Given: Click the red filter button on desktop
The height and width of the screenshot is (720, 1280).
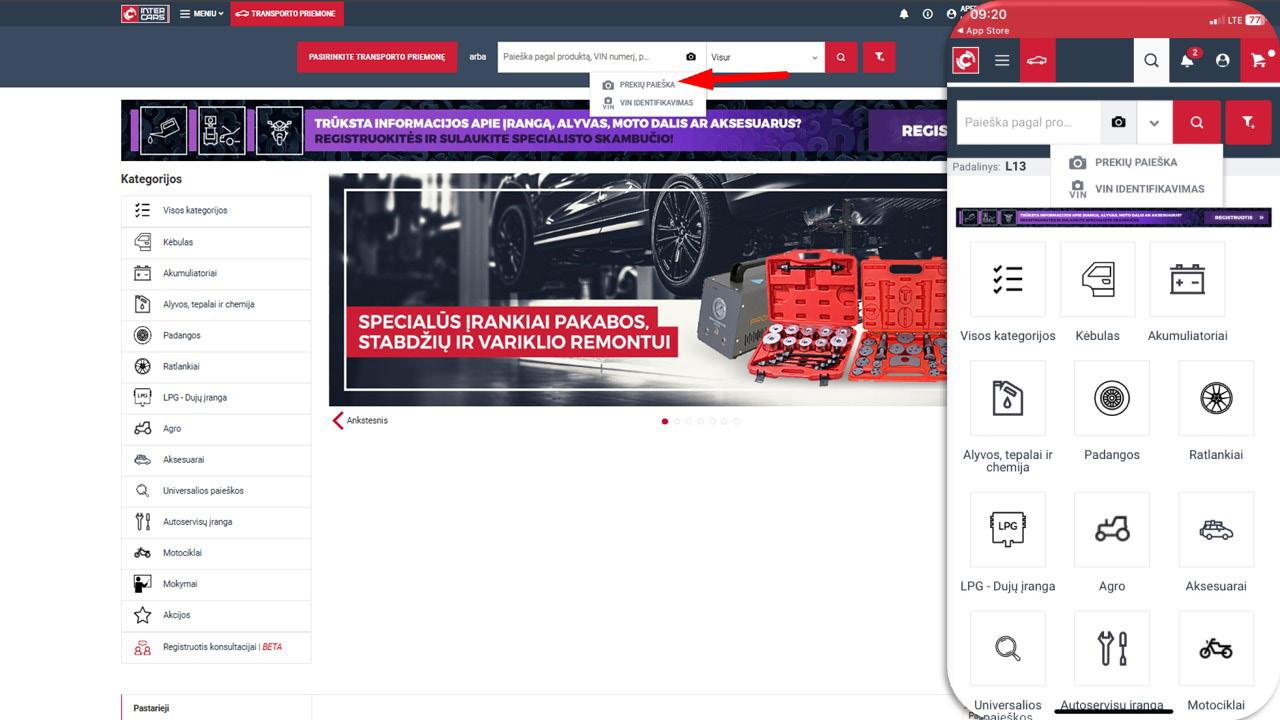Looking at the screenshot, I should coord(879,57).
